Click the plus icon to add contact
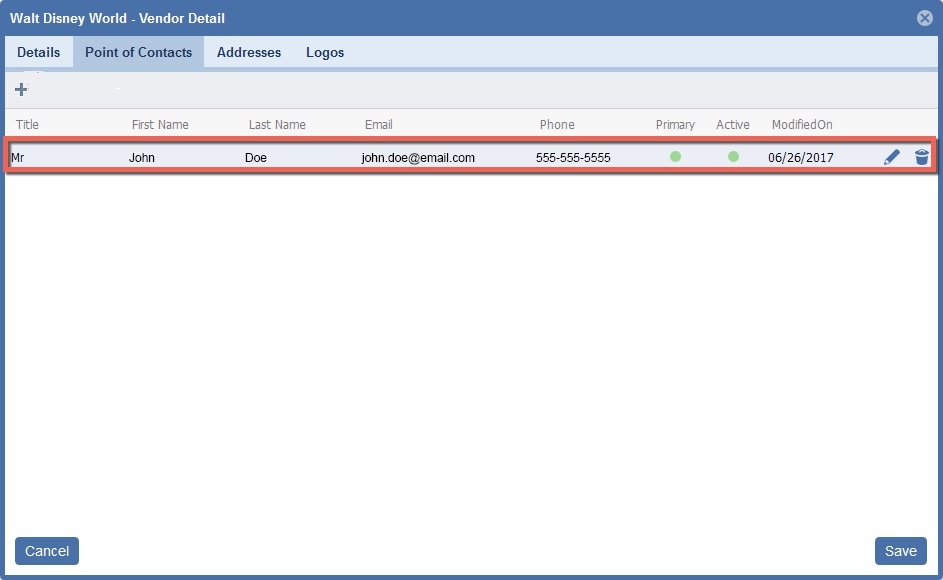Viewport: 943px width, 580px height. point(21,89)
